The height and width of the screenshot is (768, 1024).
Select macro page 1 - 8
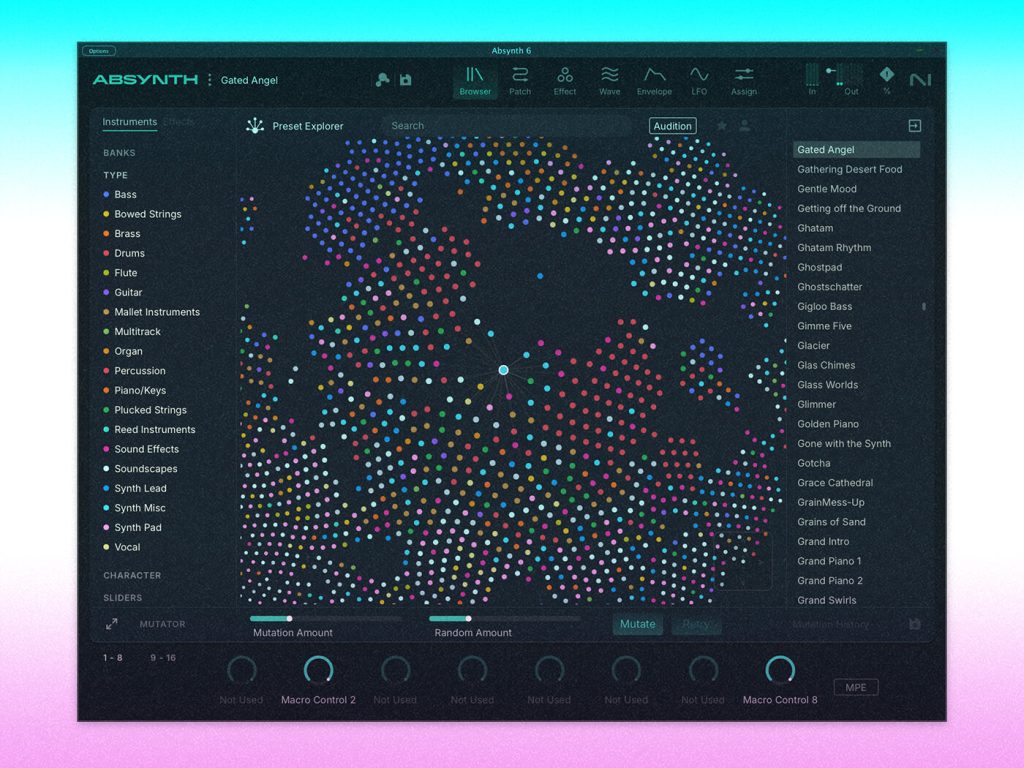[112, 658]
